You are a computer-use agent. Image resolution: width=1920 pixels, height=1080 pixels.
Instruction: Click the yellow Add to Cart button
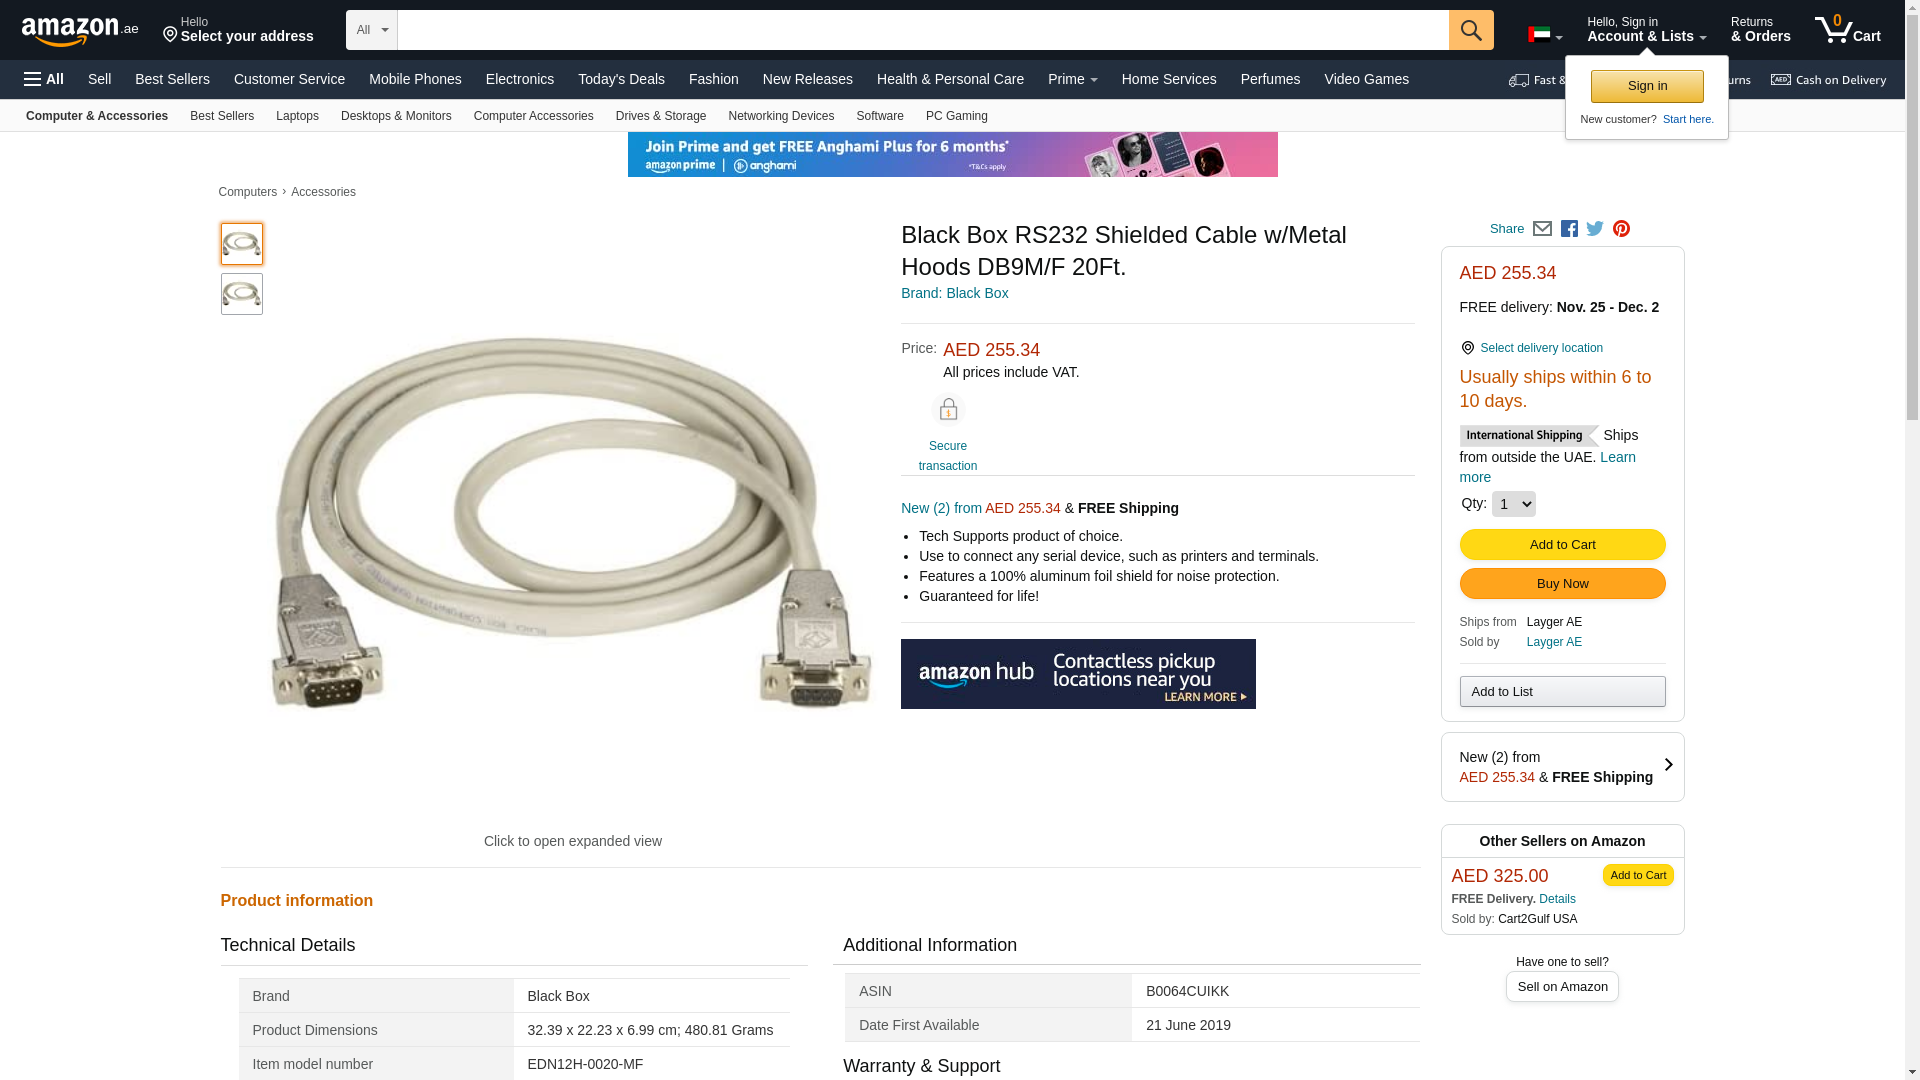pyautogui.click(x=1562, y=545)
